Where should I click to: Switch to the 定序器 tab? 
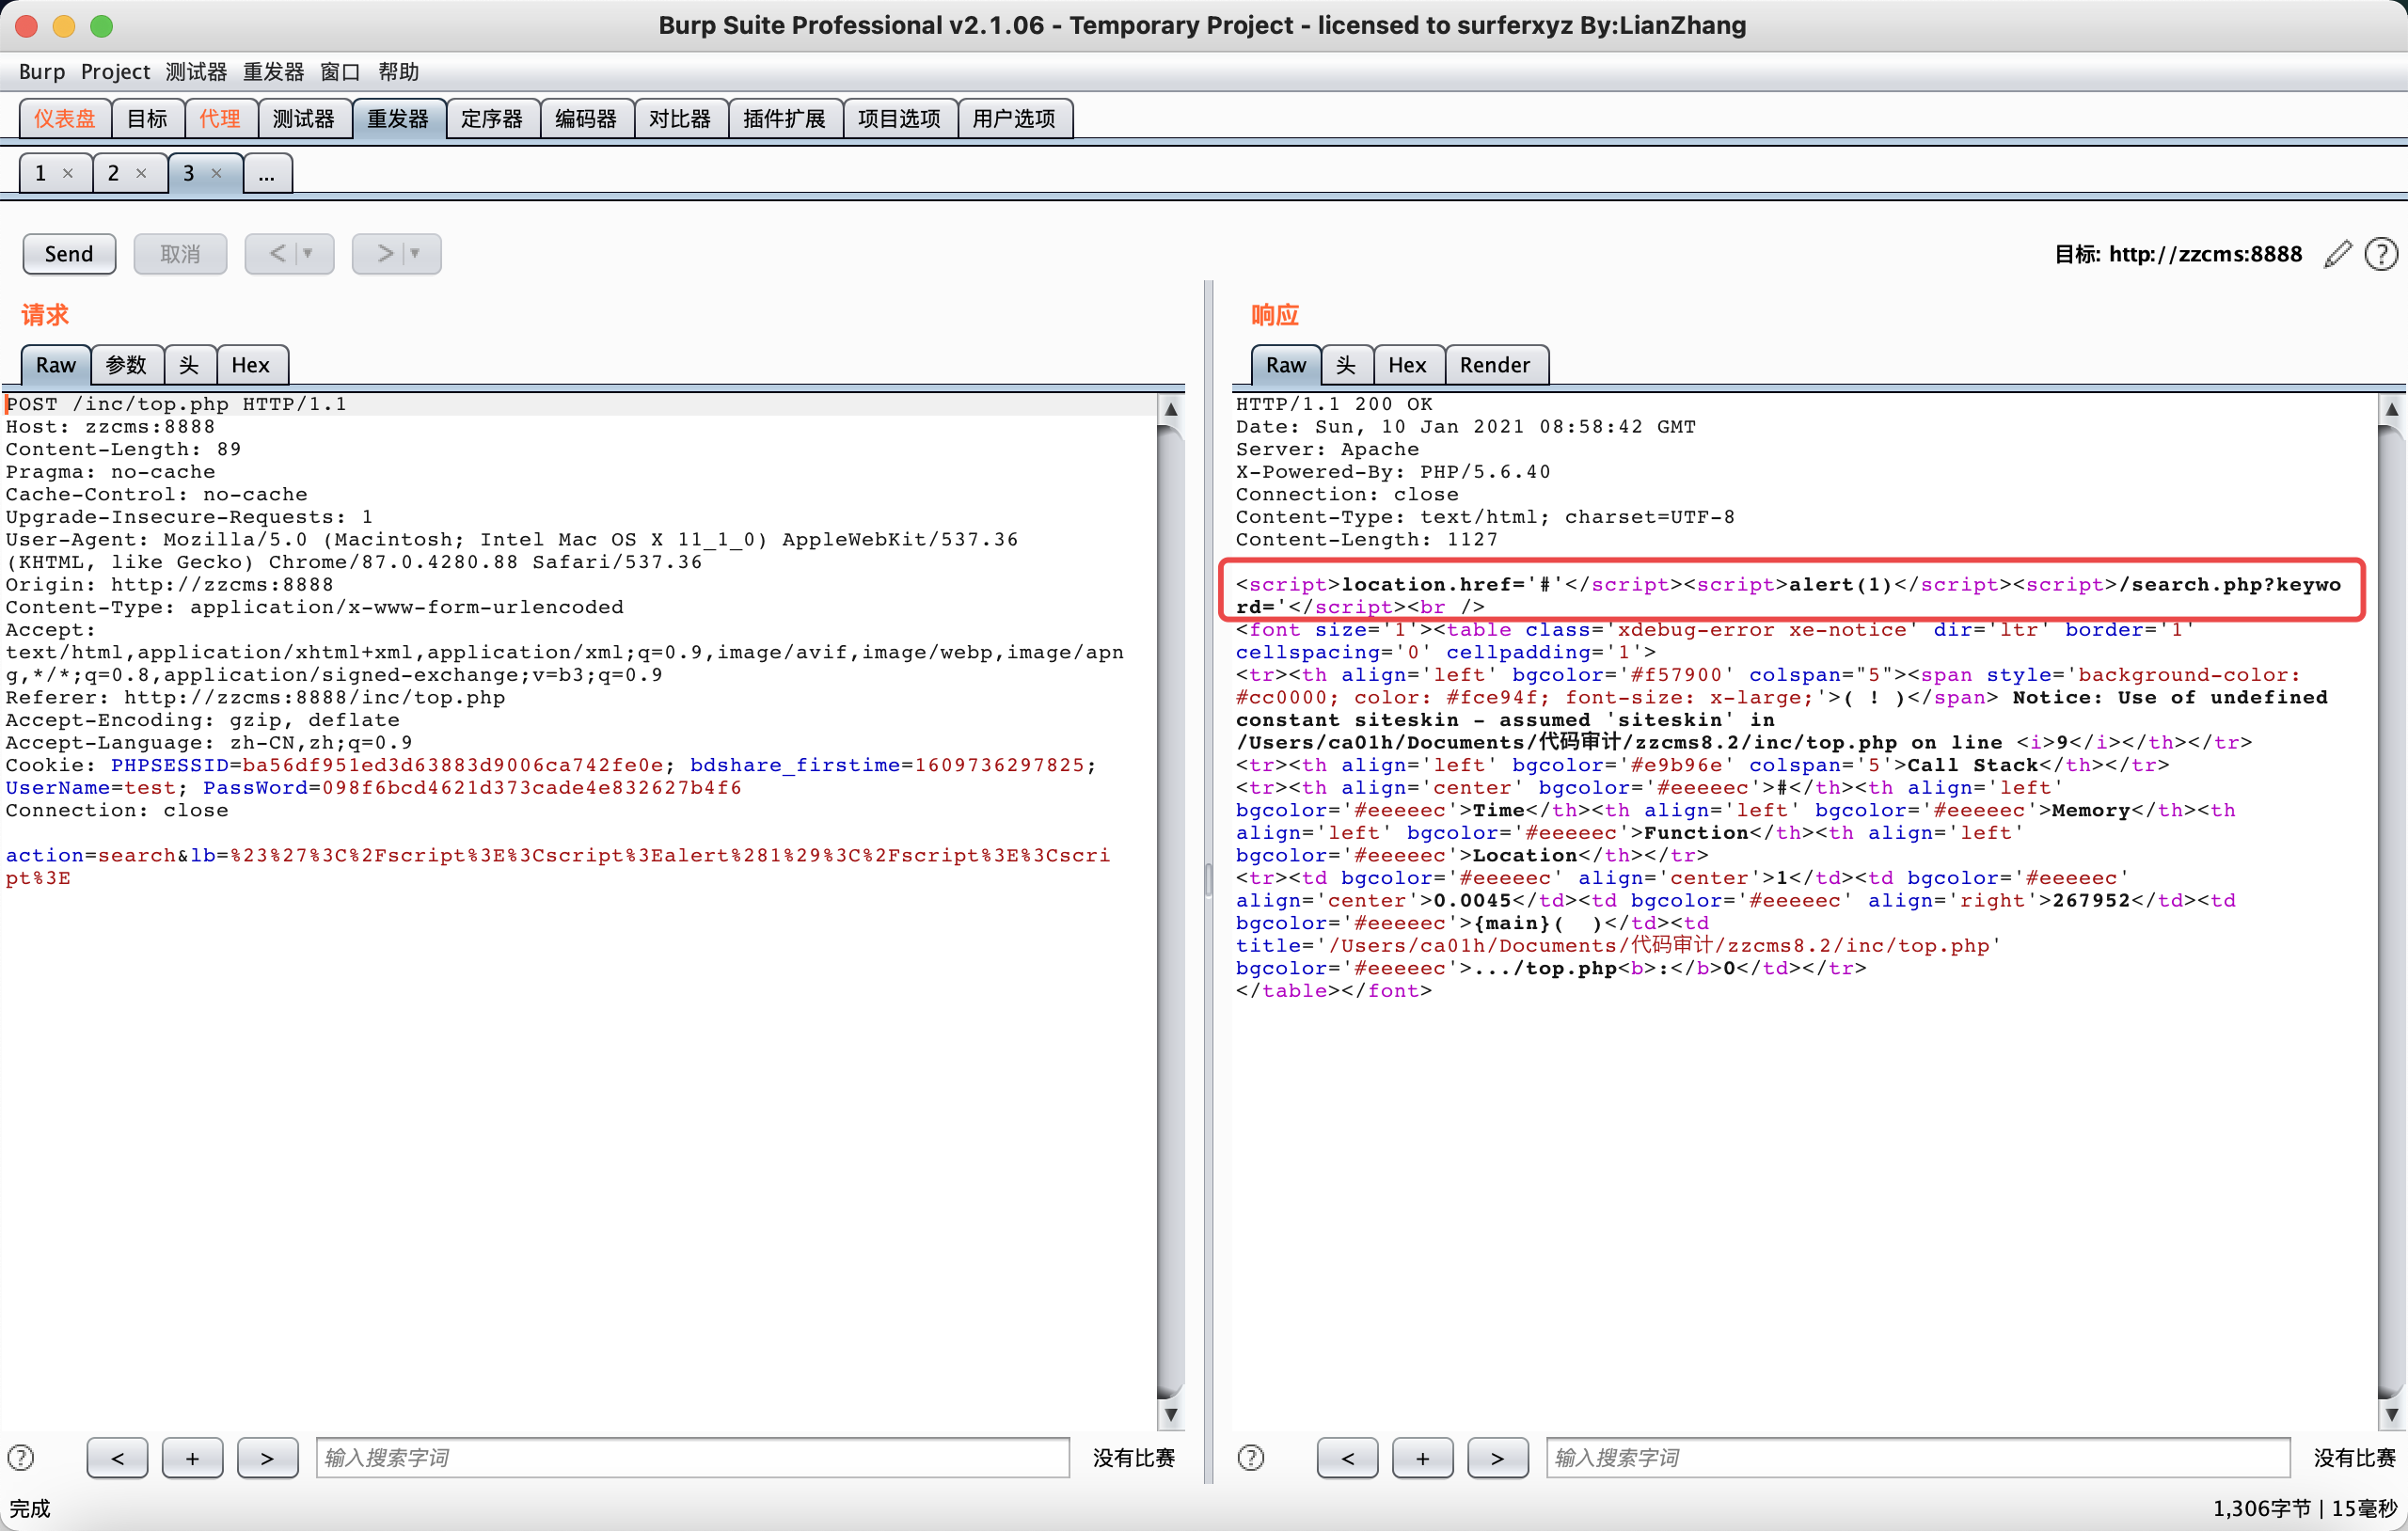tap(492, 119)
